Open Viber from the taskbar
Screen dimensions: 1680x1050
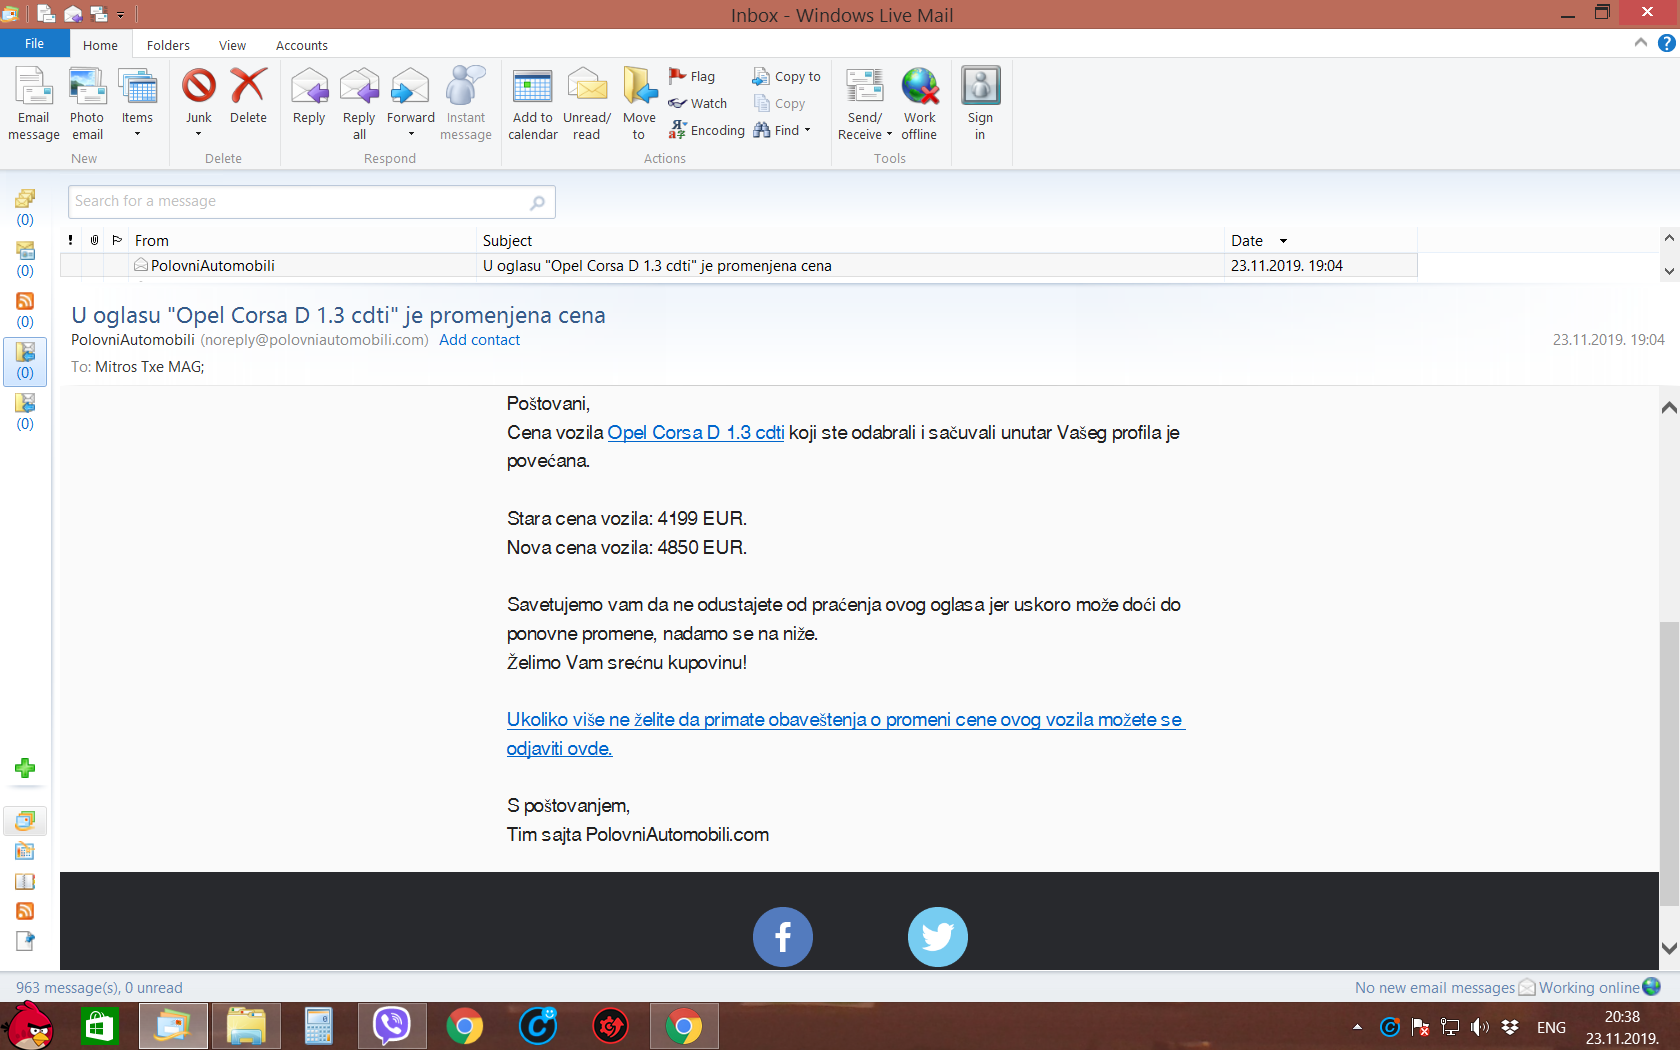point(392,1026)
